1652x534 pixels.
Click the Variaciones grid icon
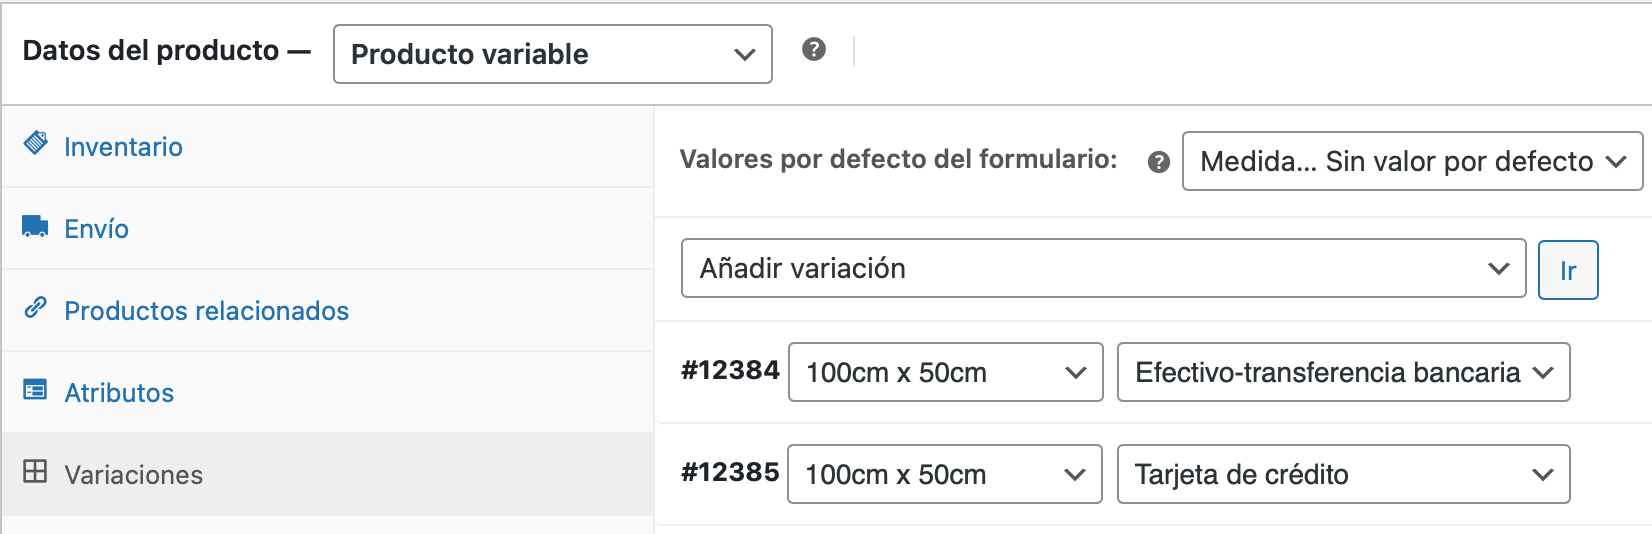pos(35,471)
